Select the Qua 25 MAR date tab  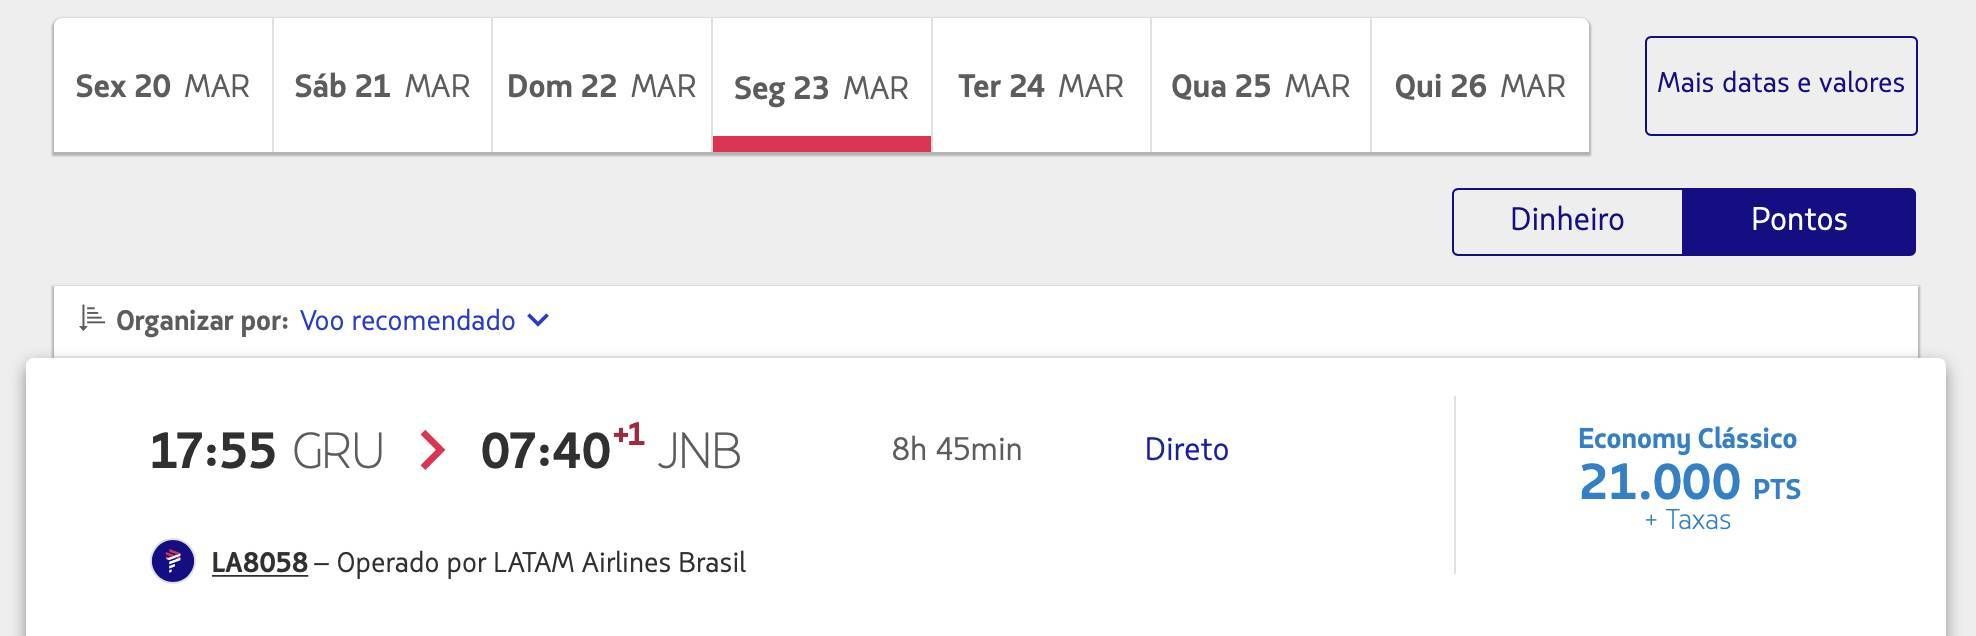(1261, 86)
